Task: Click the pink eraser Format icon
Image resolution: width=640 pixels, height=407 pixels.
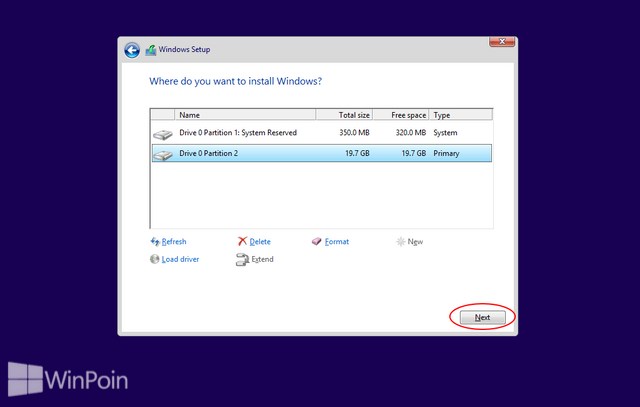Action: (x=317, y=242)
